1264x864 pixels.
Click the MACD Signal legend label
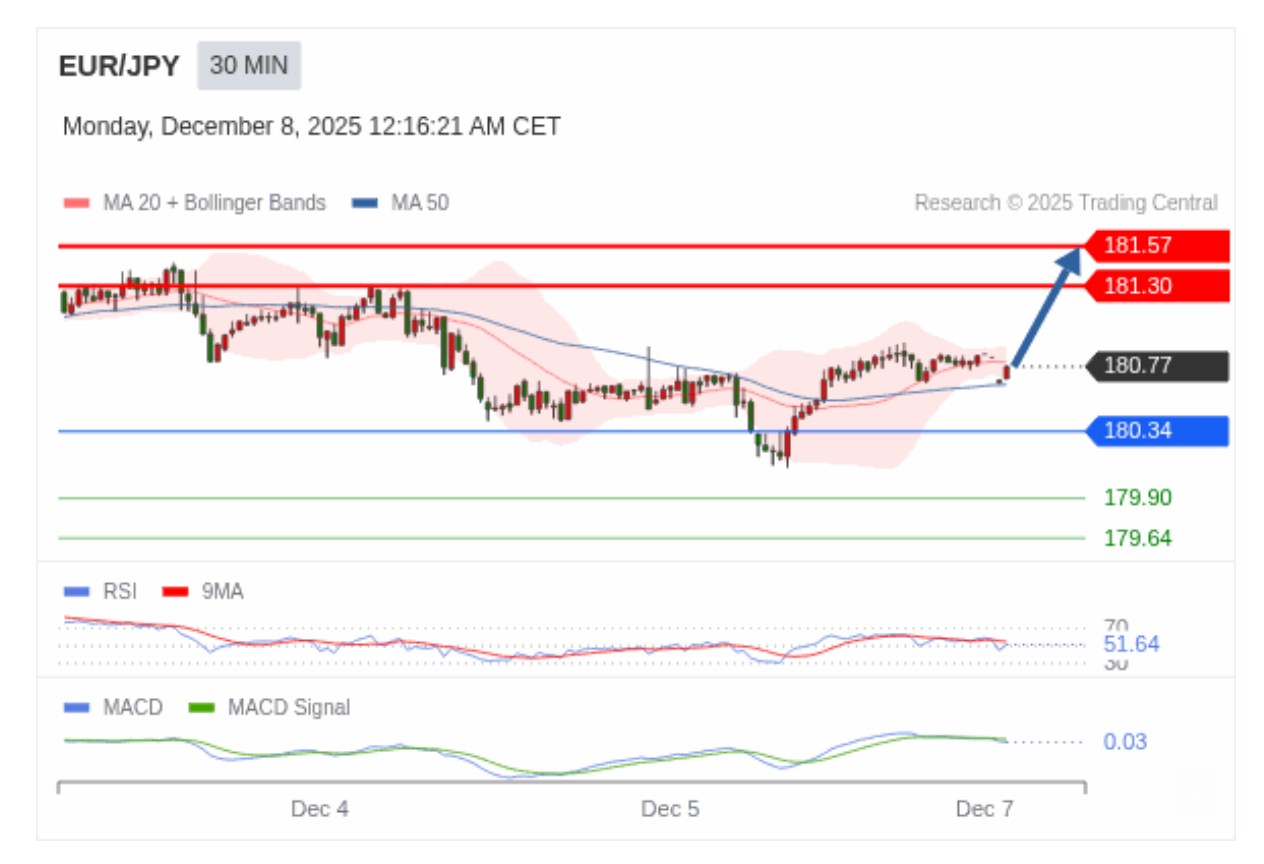(288, 708)
